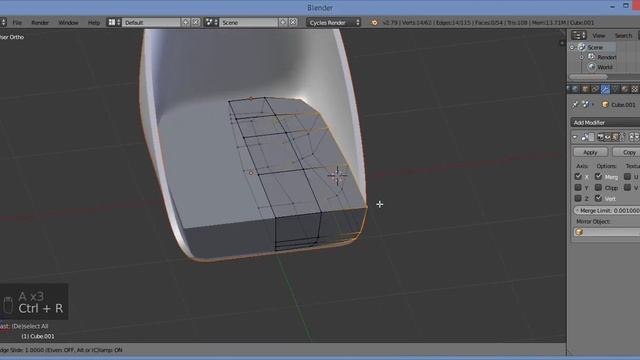Click the Scene icon in outliner
The height and width of the screenshot is (360, 640).
coord(582,47)
